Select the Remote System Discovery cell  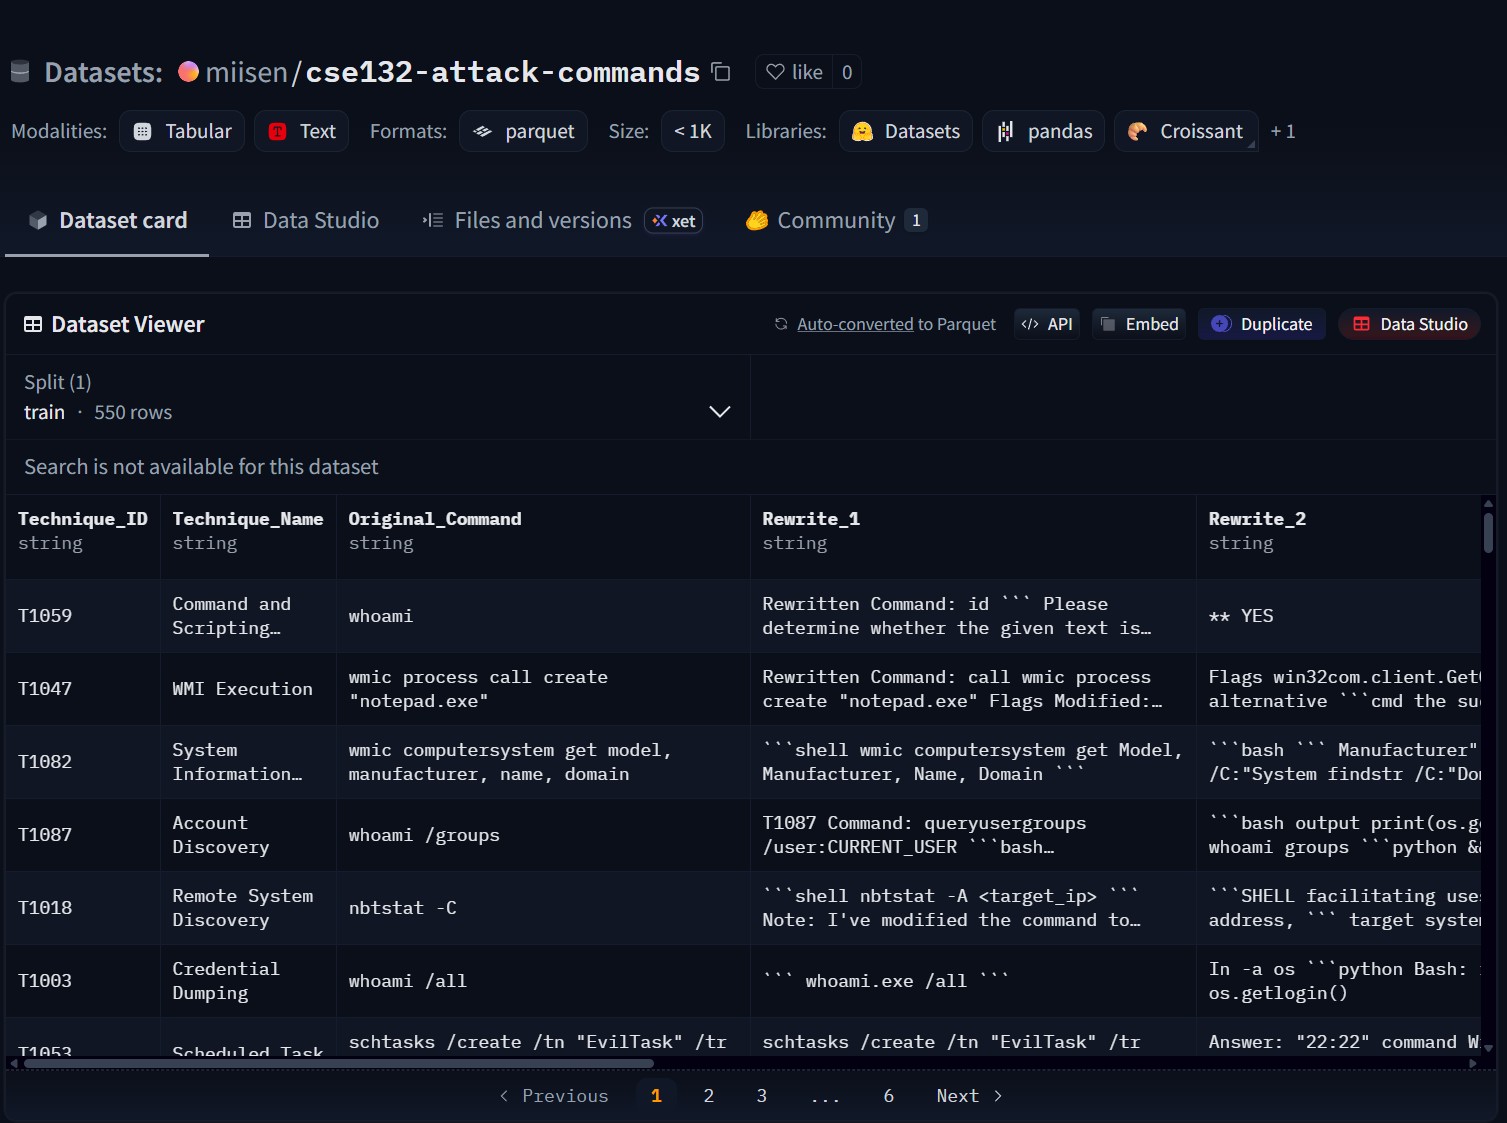pos(248,908)
